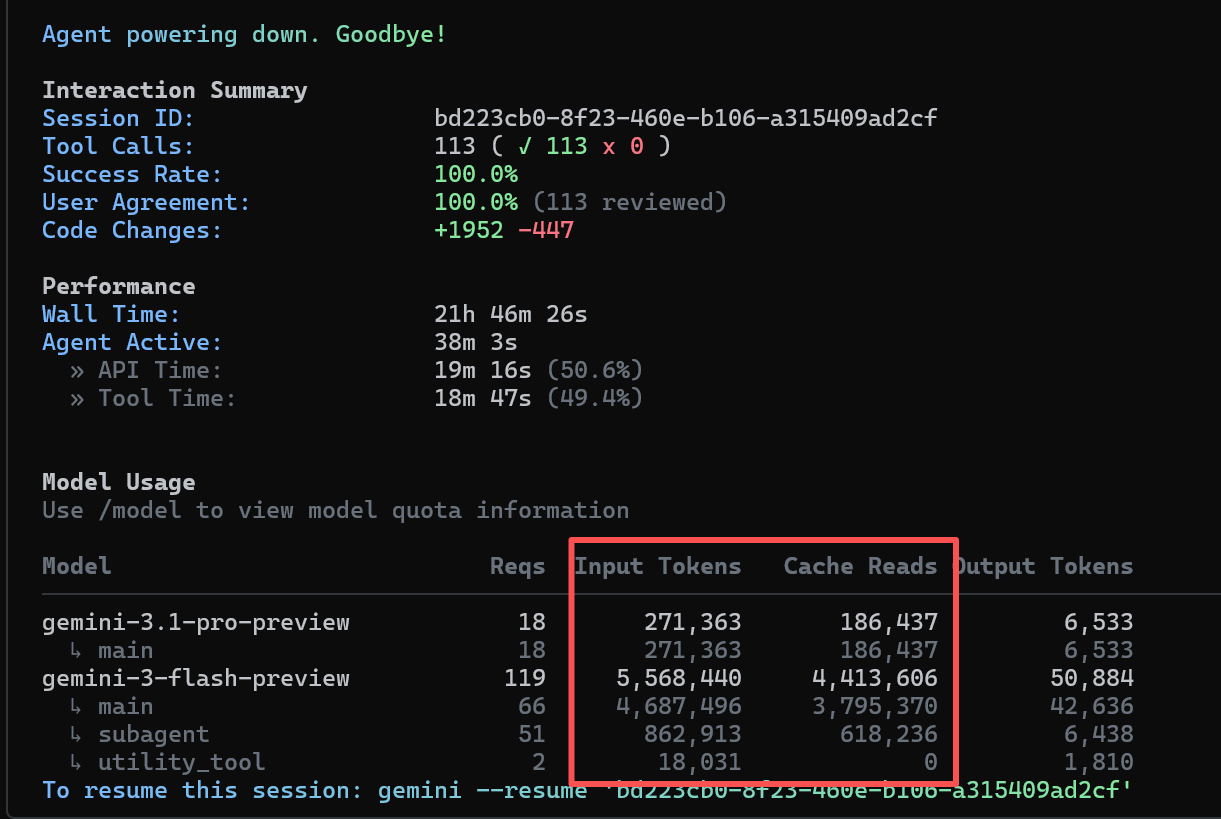This screenshot has height=819, width=1221.
Task: Select the "gemini-3-flash-preview" model name
Action: click(196, 678)
